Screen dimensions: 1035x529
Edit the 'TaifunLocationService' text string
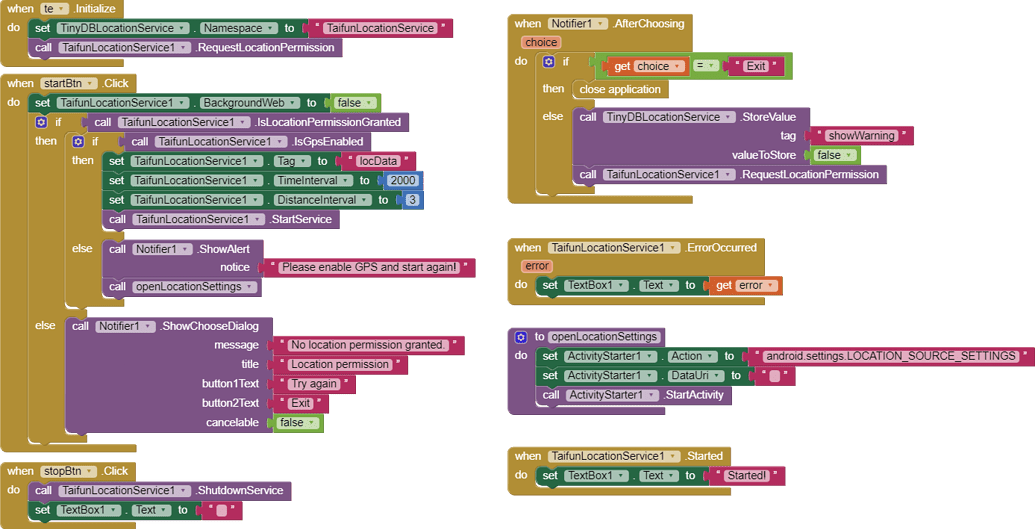pyautogui.click(x=380, y=28)
